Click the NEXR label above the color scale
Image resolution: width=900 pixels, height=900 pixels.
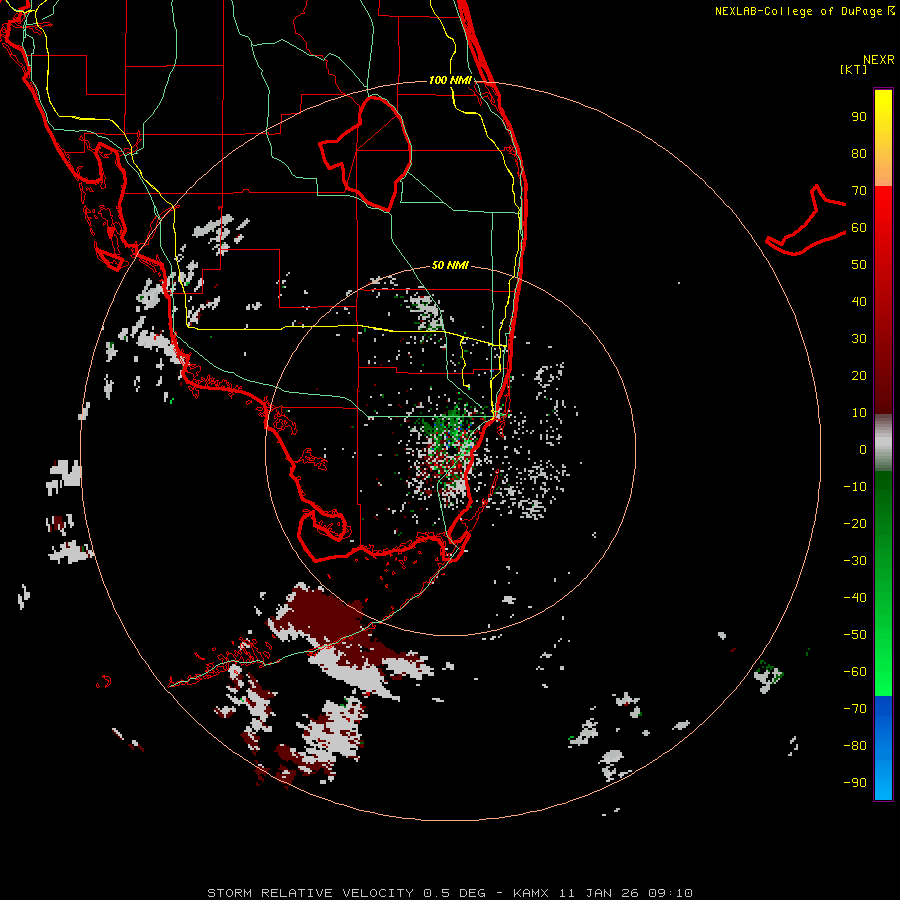point(878,60)
